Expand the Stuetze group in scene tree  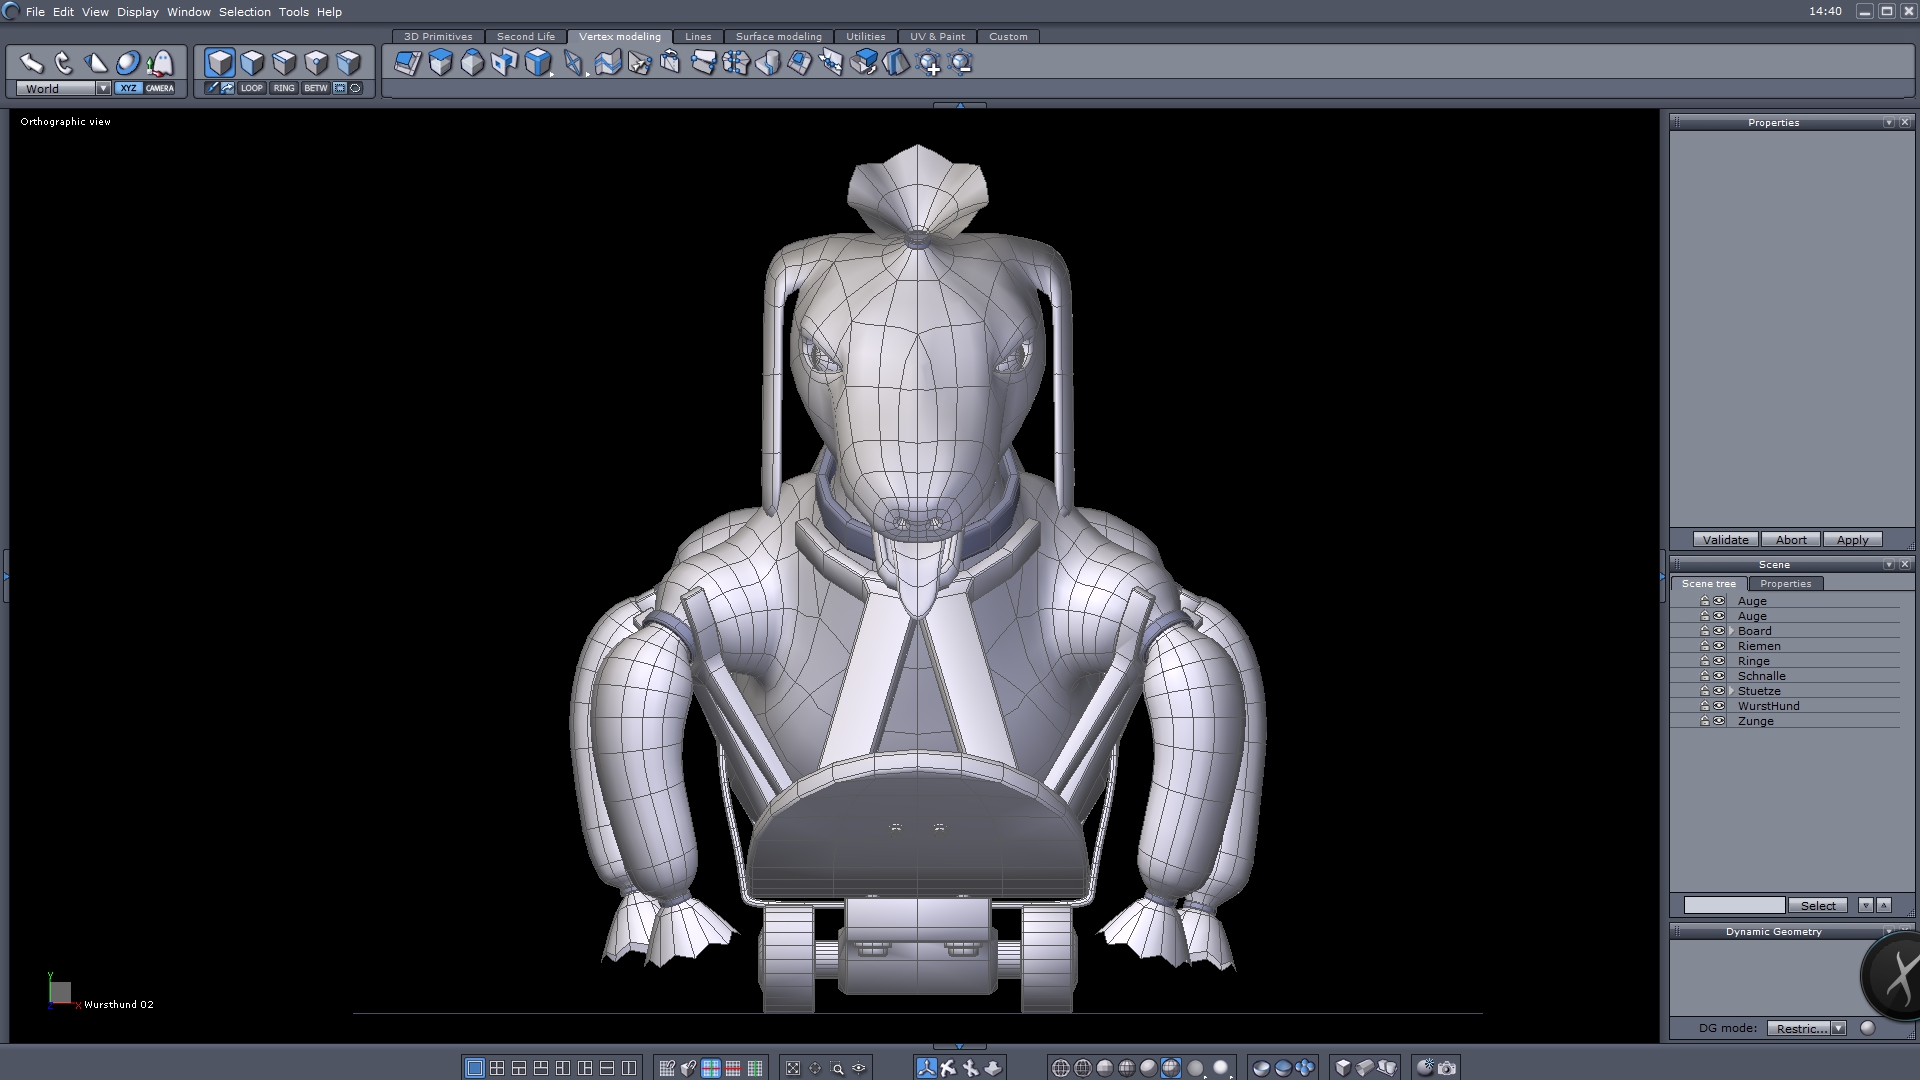pyautogui.click(x=1732, y=691)
